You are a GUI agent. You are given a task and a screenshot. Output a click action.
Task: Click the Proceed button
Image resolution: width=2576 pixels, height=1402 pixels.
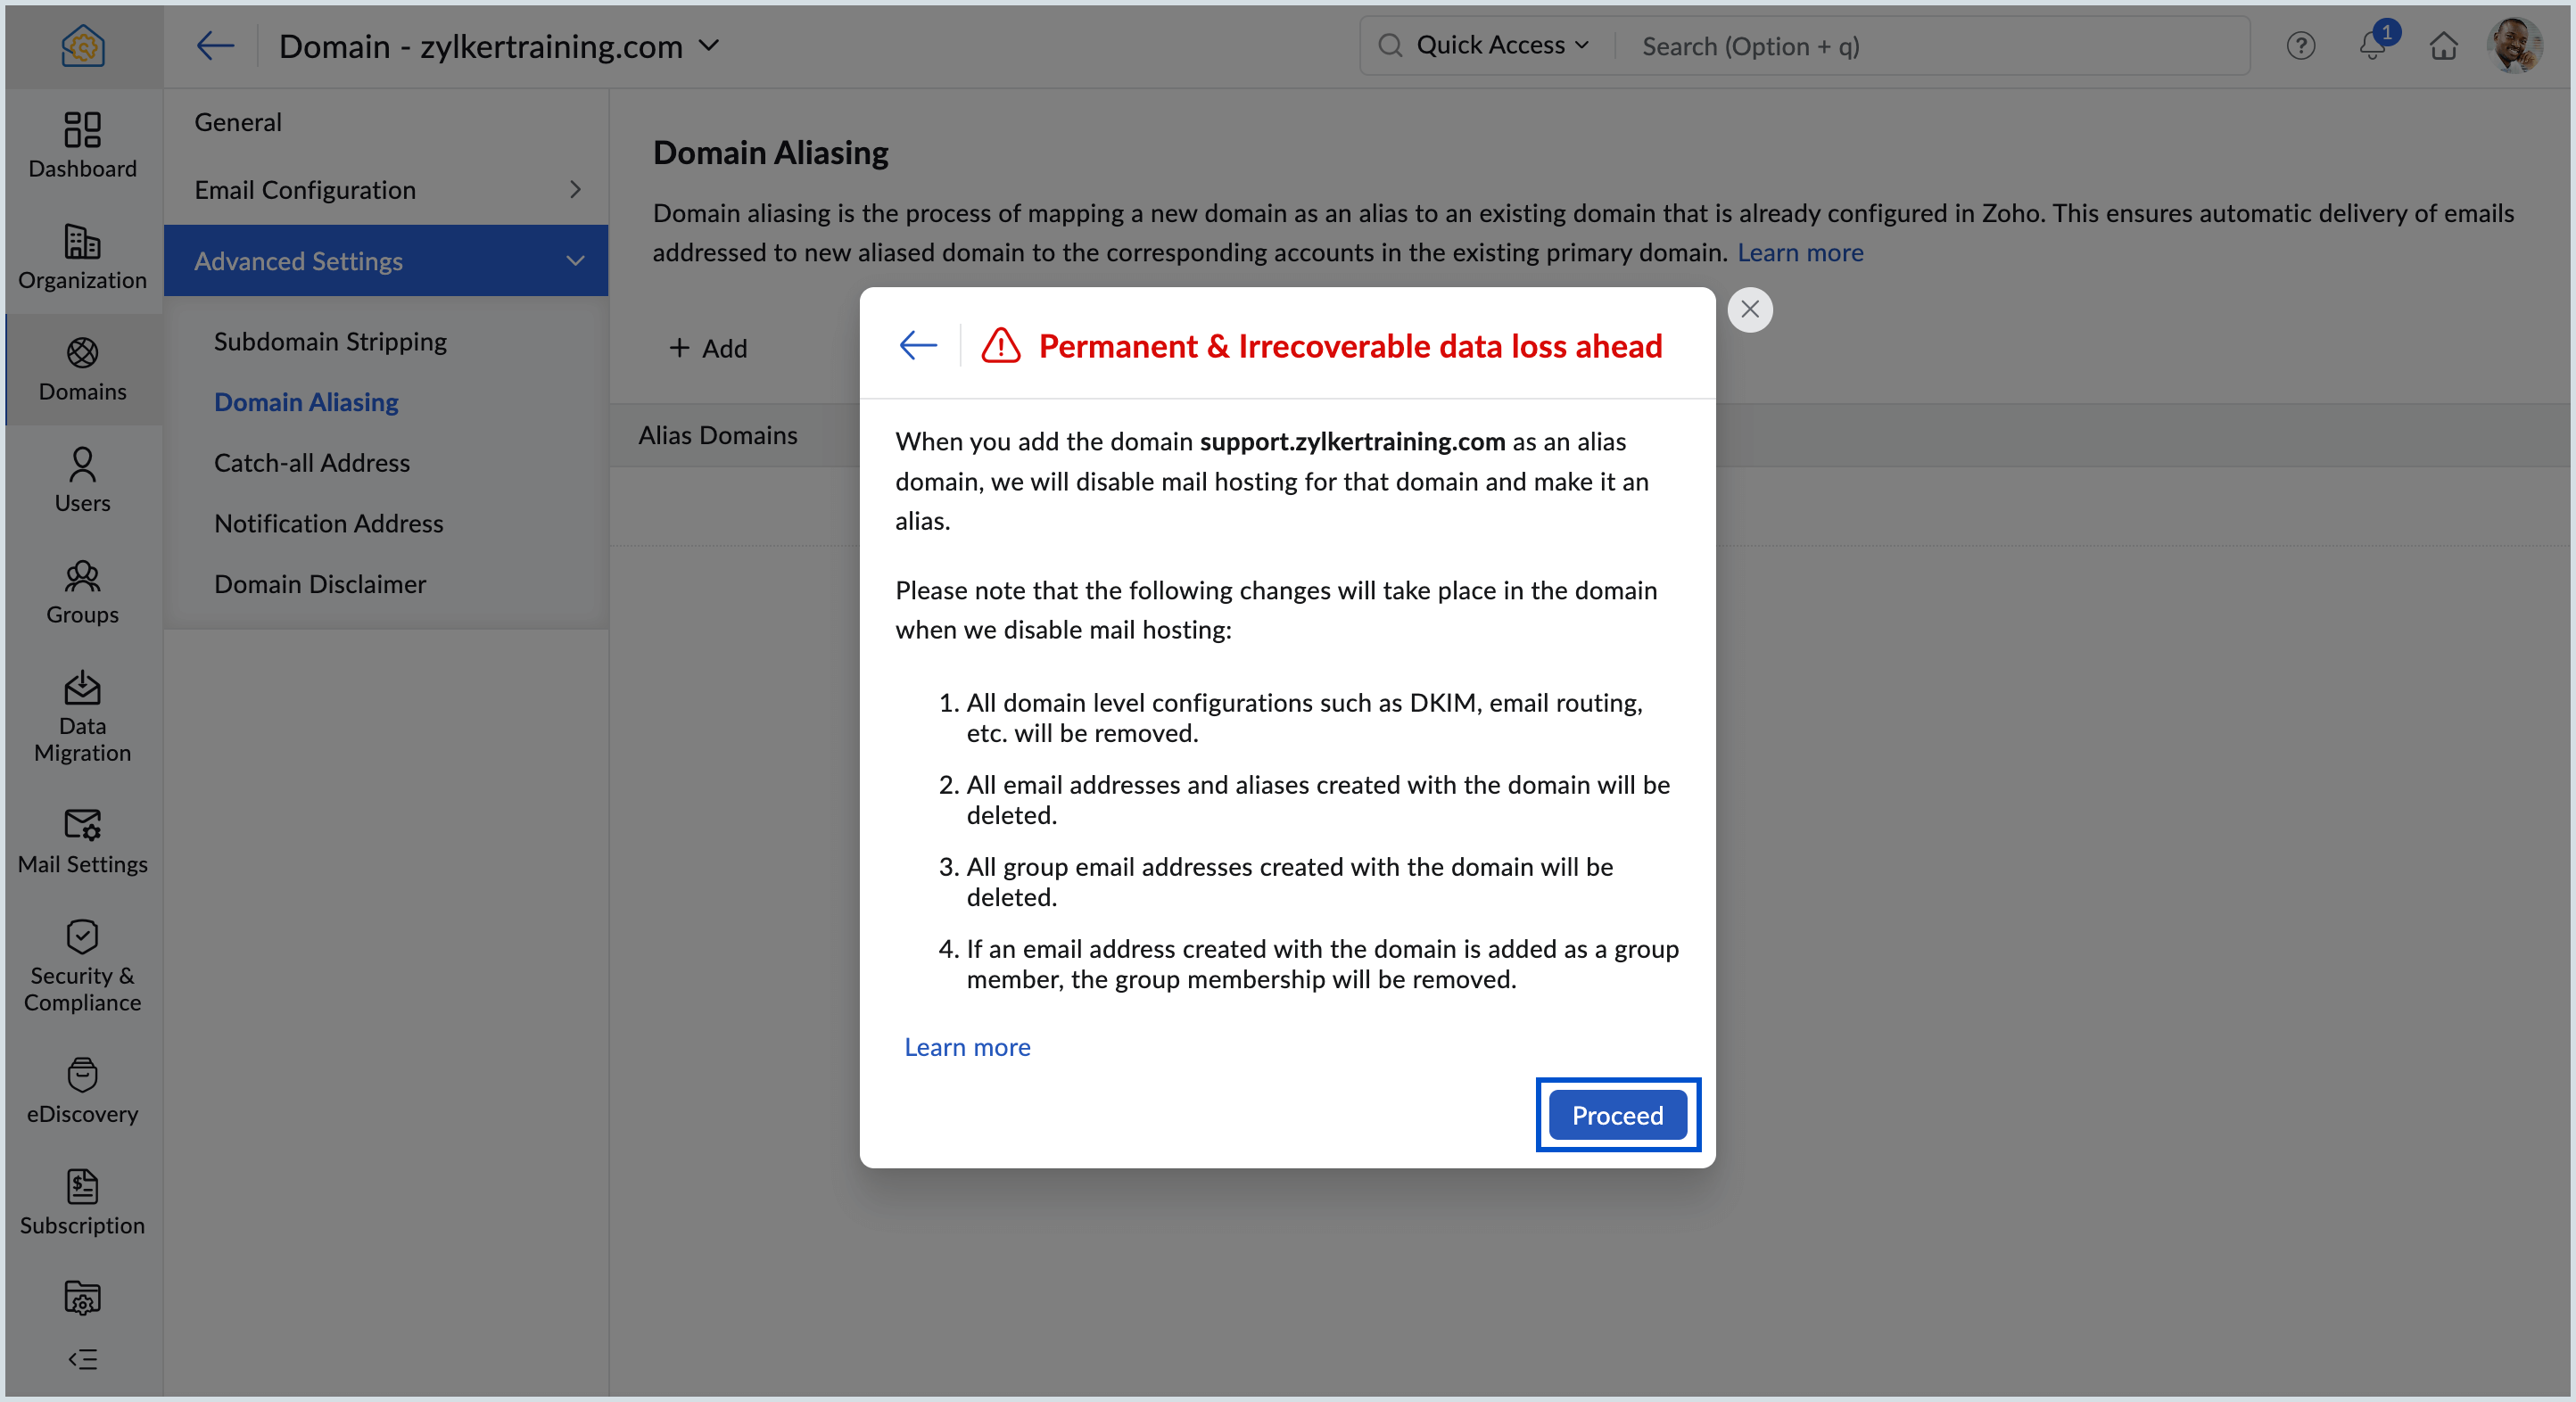(x=1617, y=1115)
